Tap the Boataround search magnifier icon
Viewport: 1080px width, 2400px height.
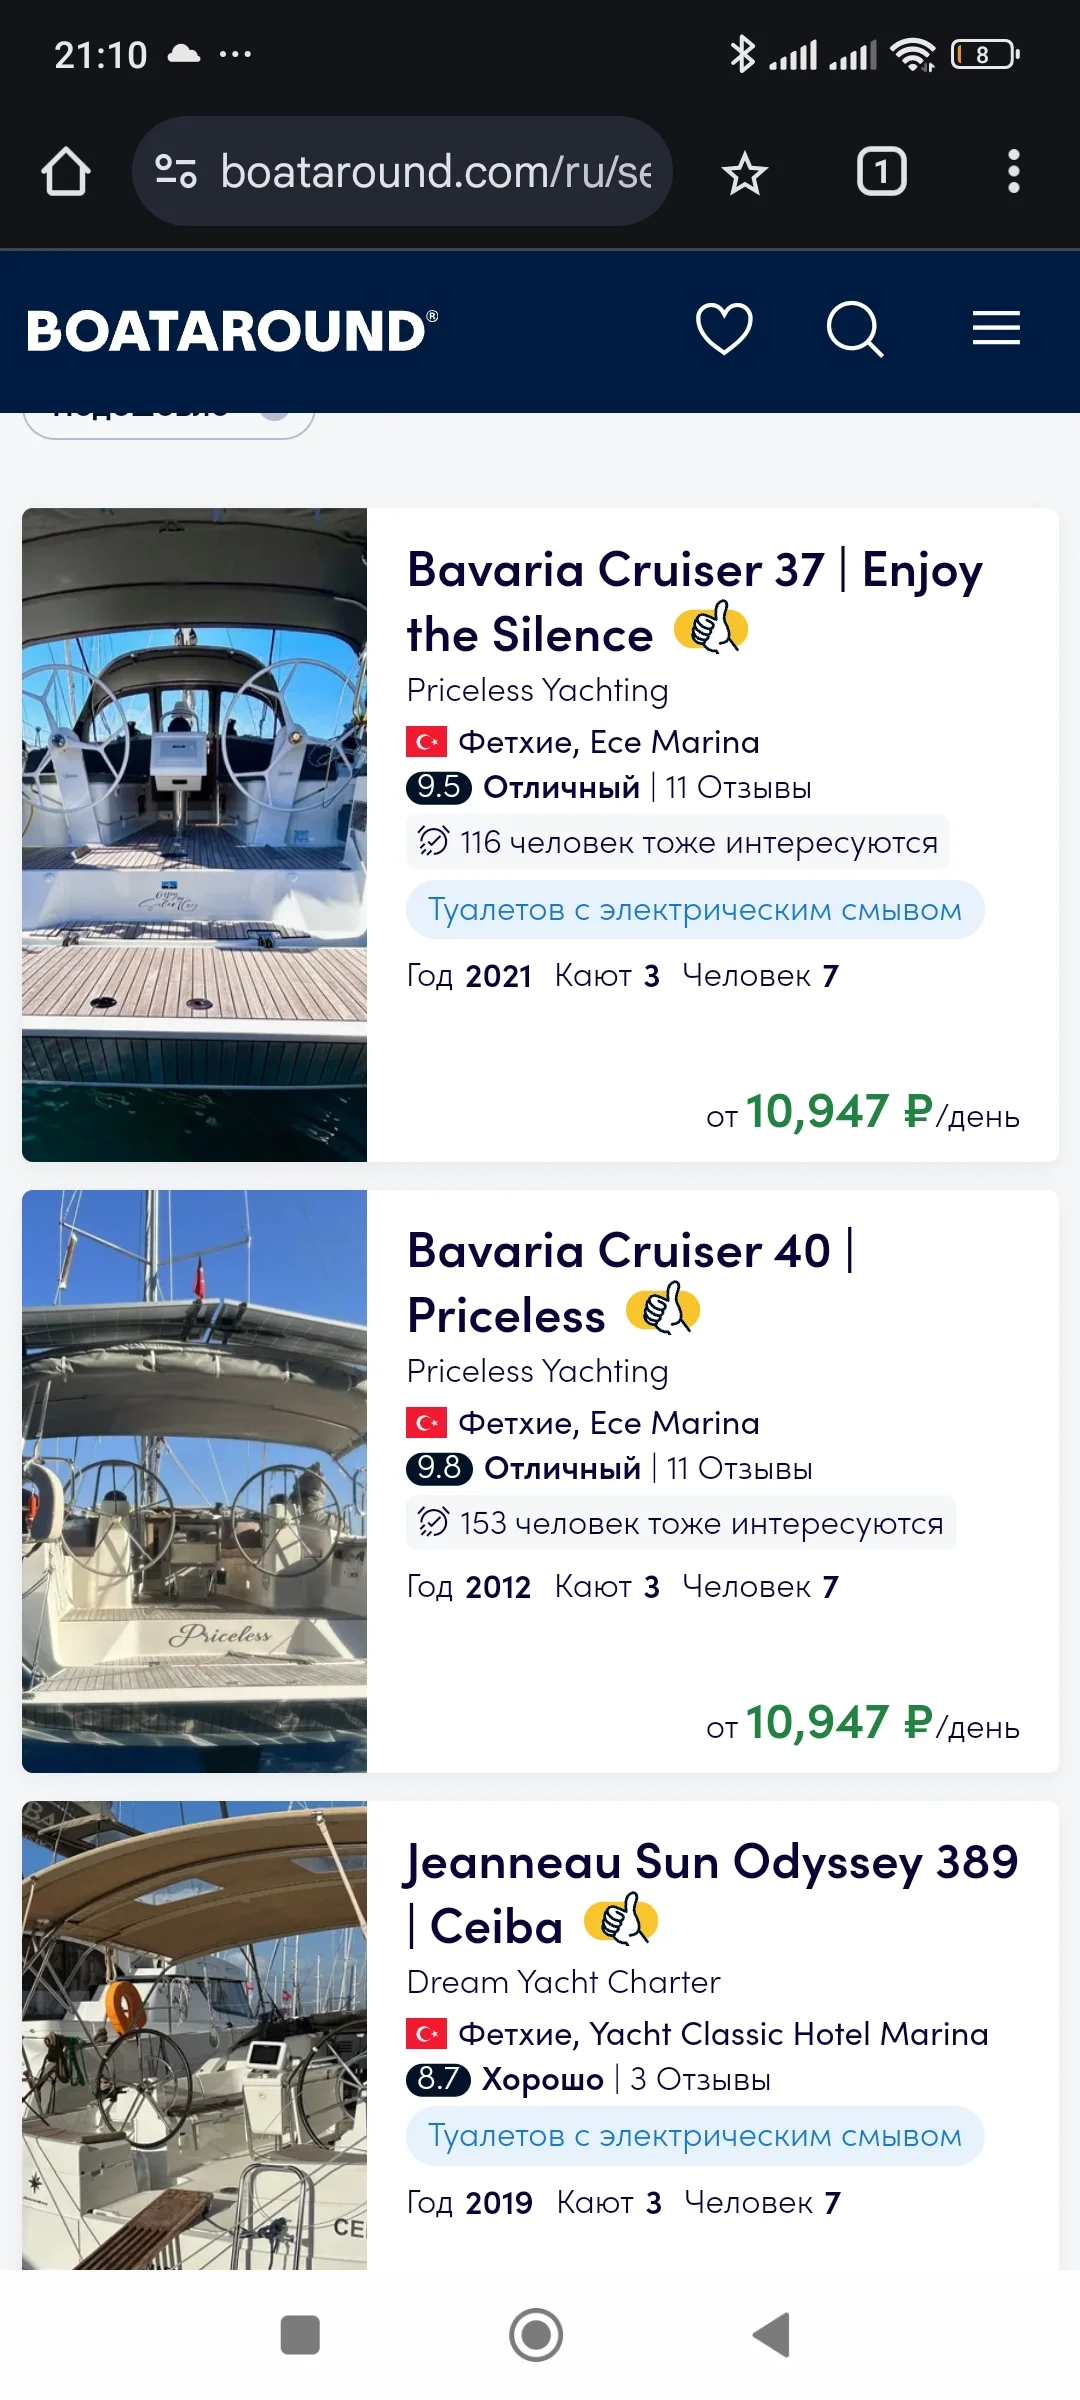855,329
